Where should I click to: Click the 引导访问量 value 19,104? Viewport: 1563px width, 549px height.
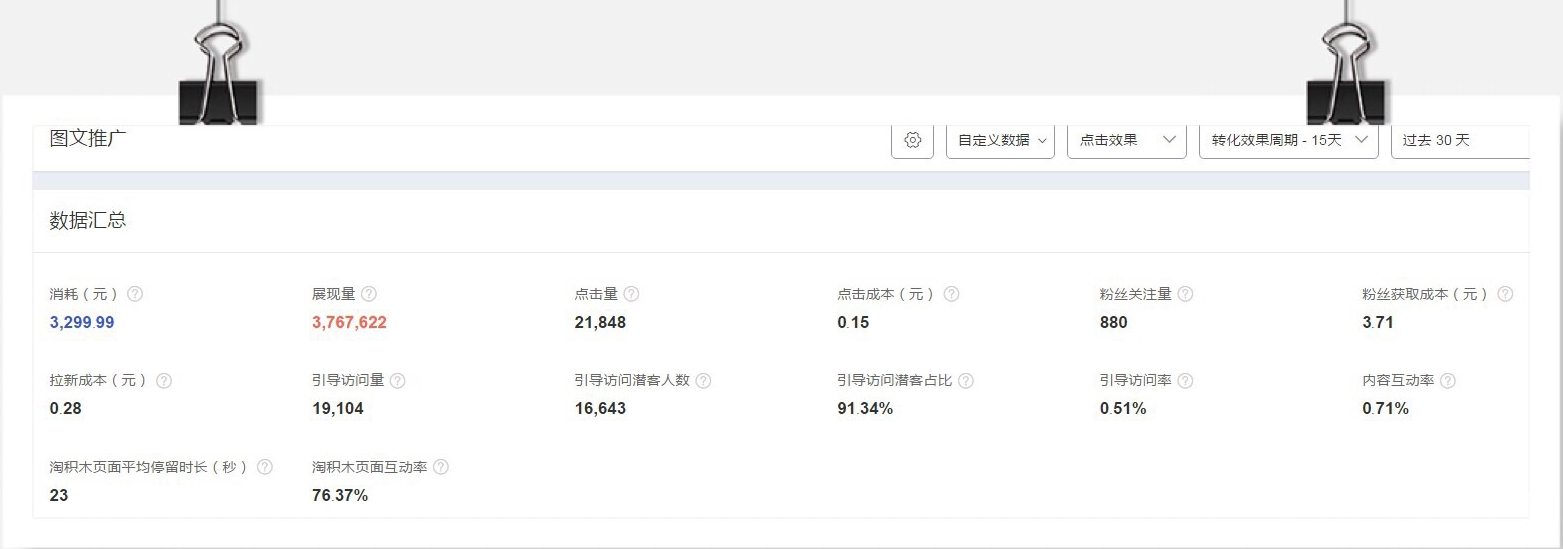338,409
